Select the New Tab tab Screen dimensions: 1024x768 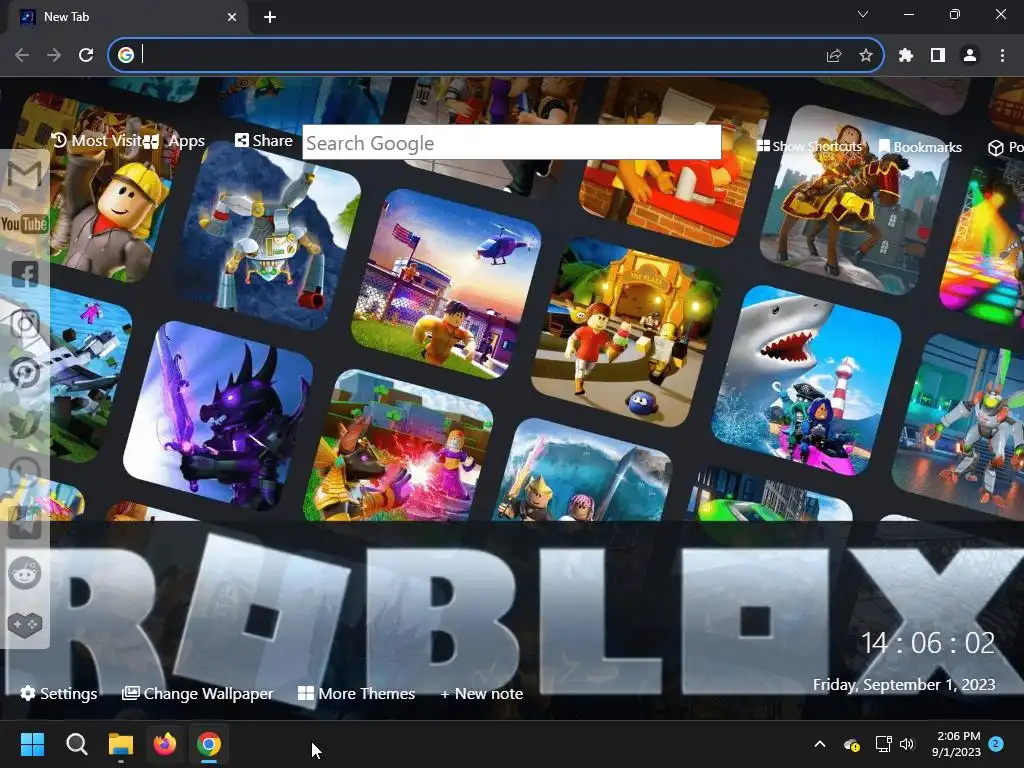click(129, 17)
